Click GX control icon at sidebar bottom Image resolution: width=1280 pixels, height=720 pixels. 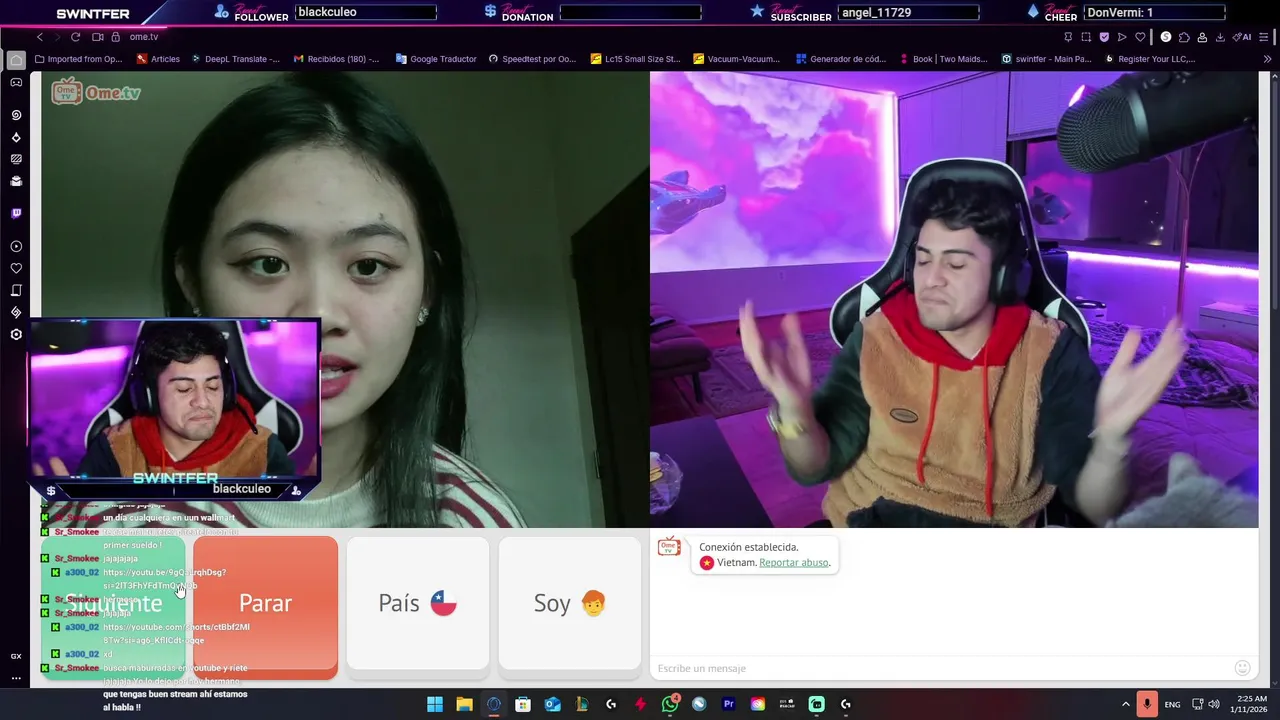16,656
